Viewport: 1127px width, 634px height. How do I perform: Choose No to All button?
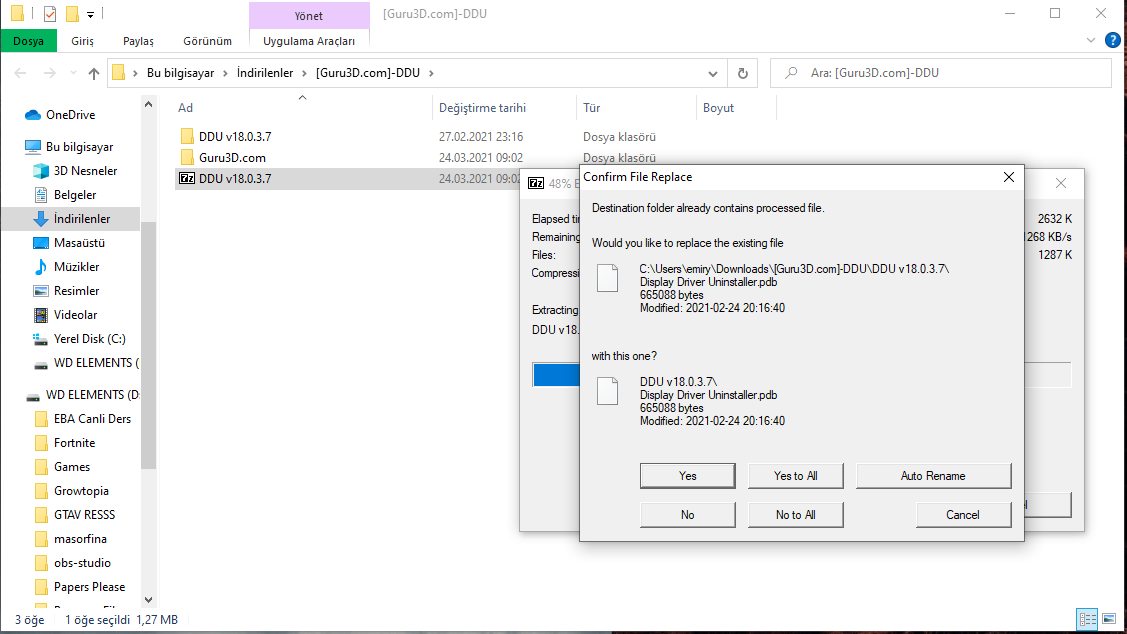point(795,515)
